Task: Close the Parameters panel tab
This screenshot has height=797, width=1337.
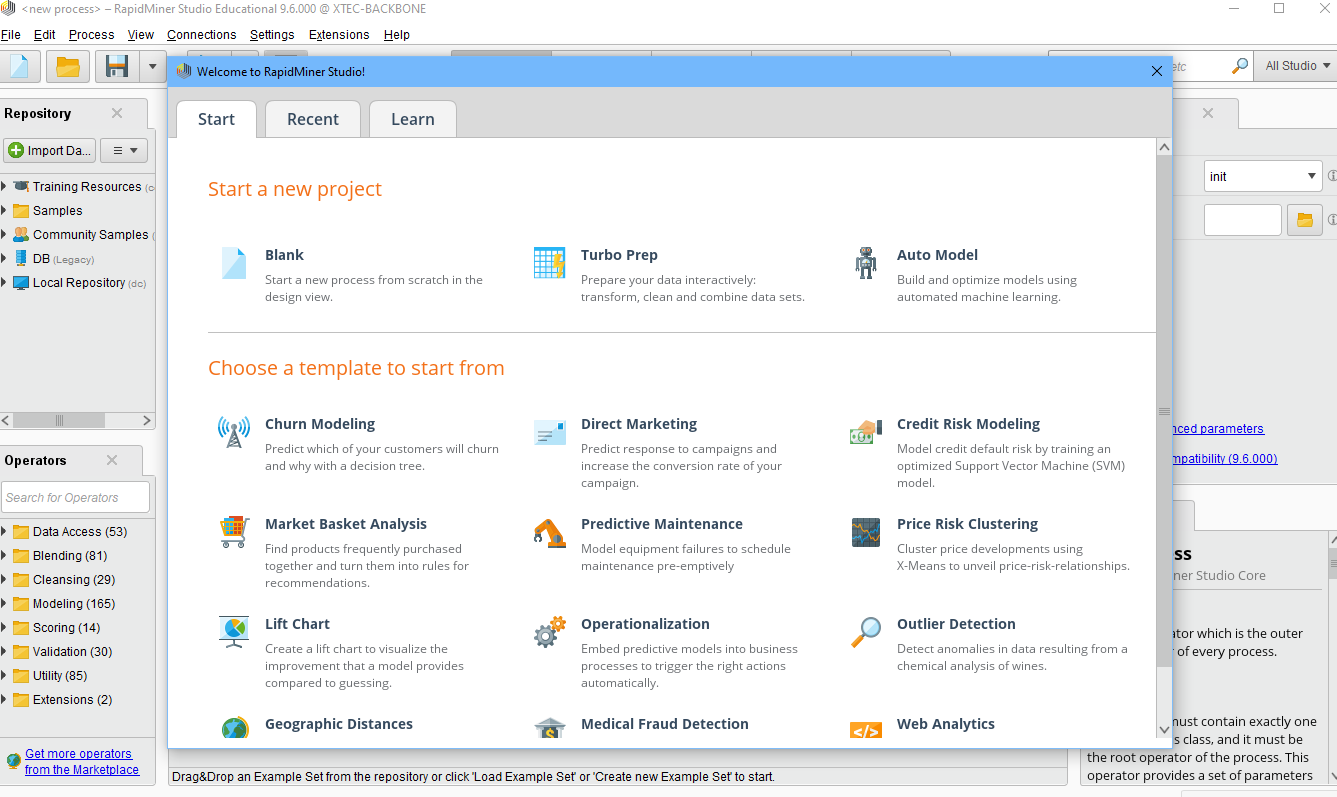Action: pos(1208,113)
